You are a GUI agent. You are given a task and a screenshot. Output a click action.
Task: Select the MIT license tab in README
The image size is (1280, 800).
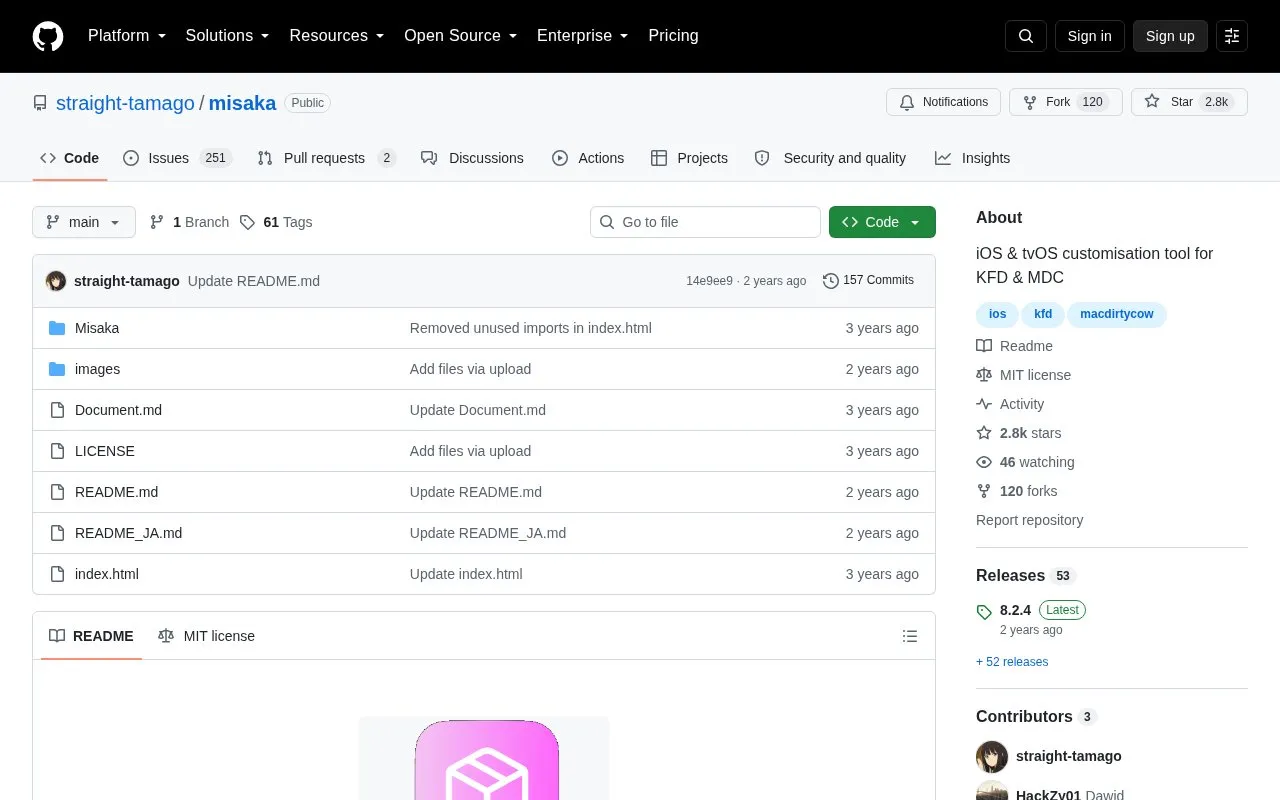pos(207,636)
